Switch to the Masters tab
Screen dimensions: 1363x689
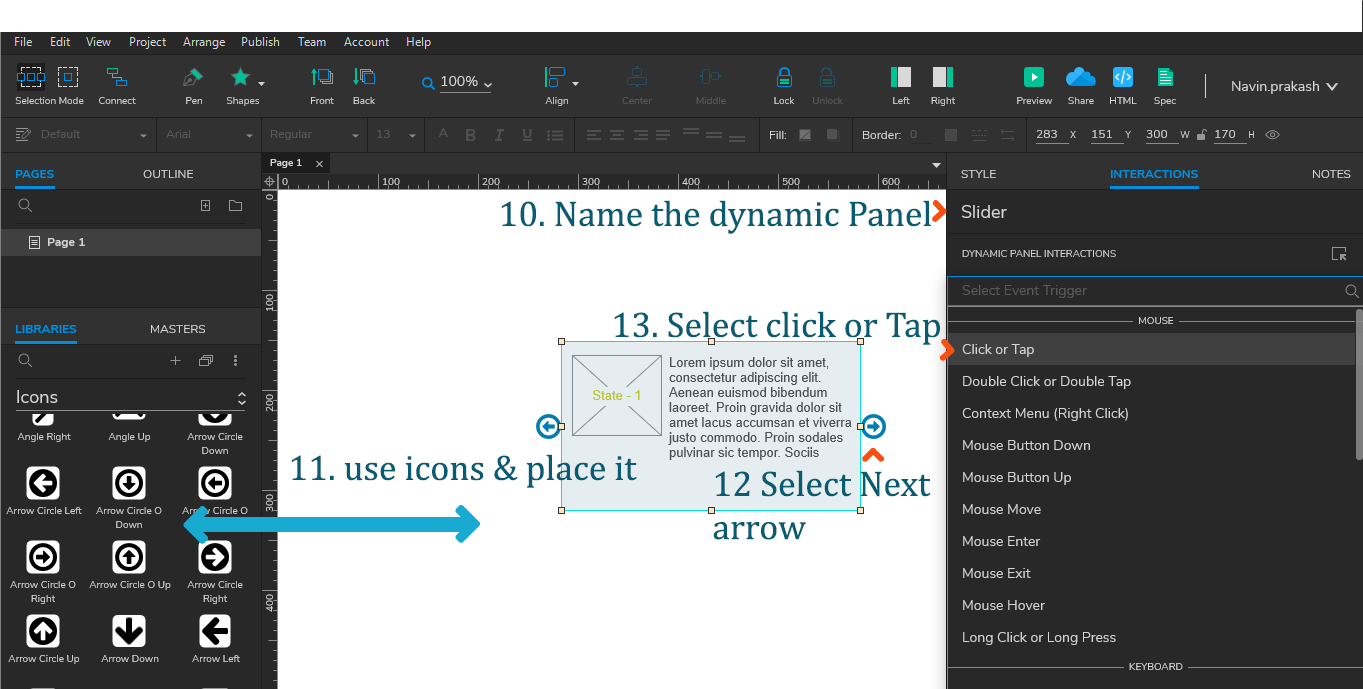[177, 328]
